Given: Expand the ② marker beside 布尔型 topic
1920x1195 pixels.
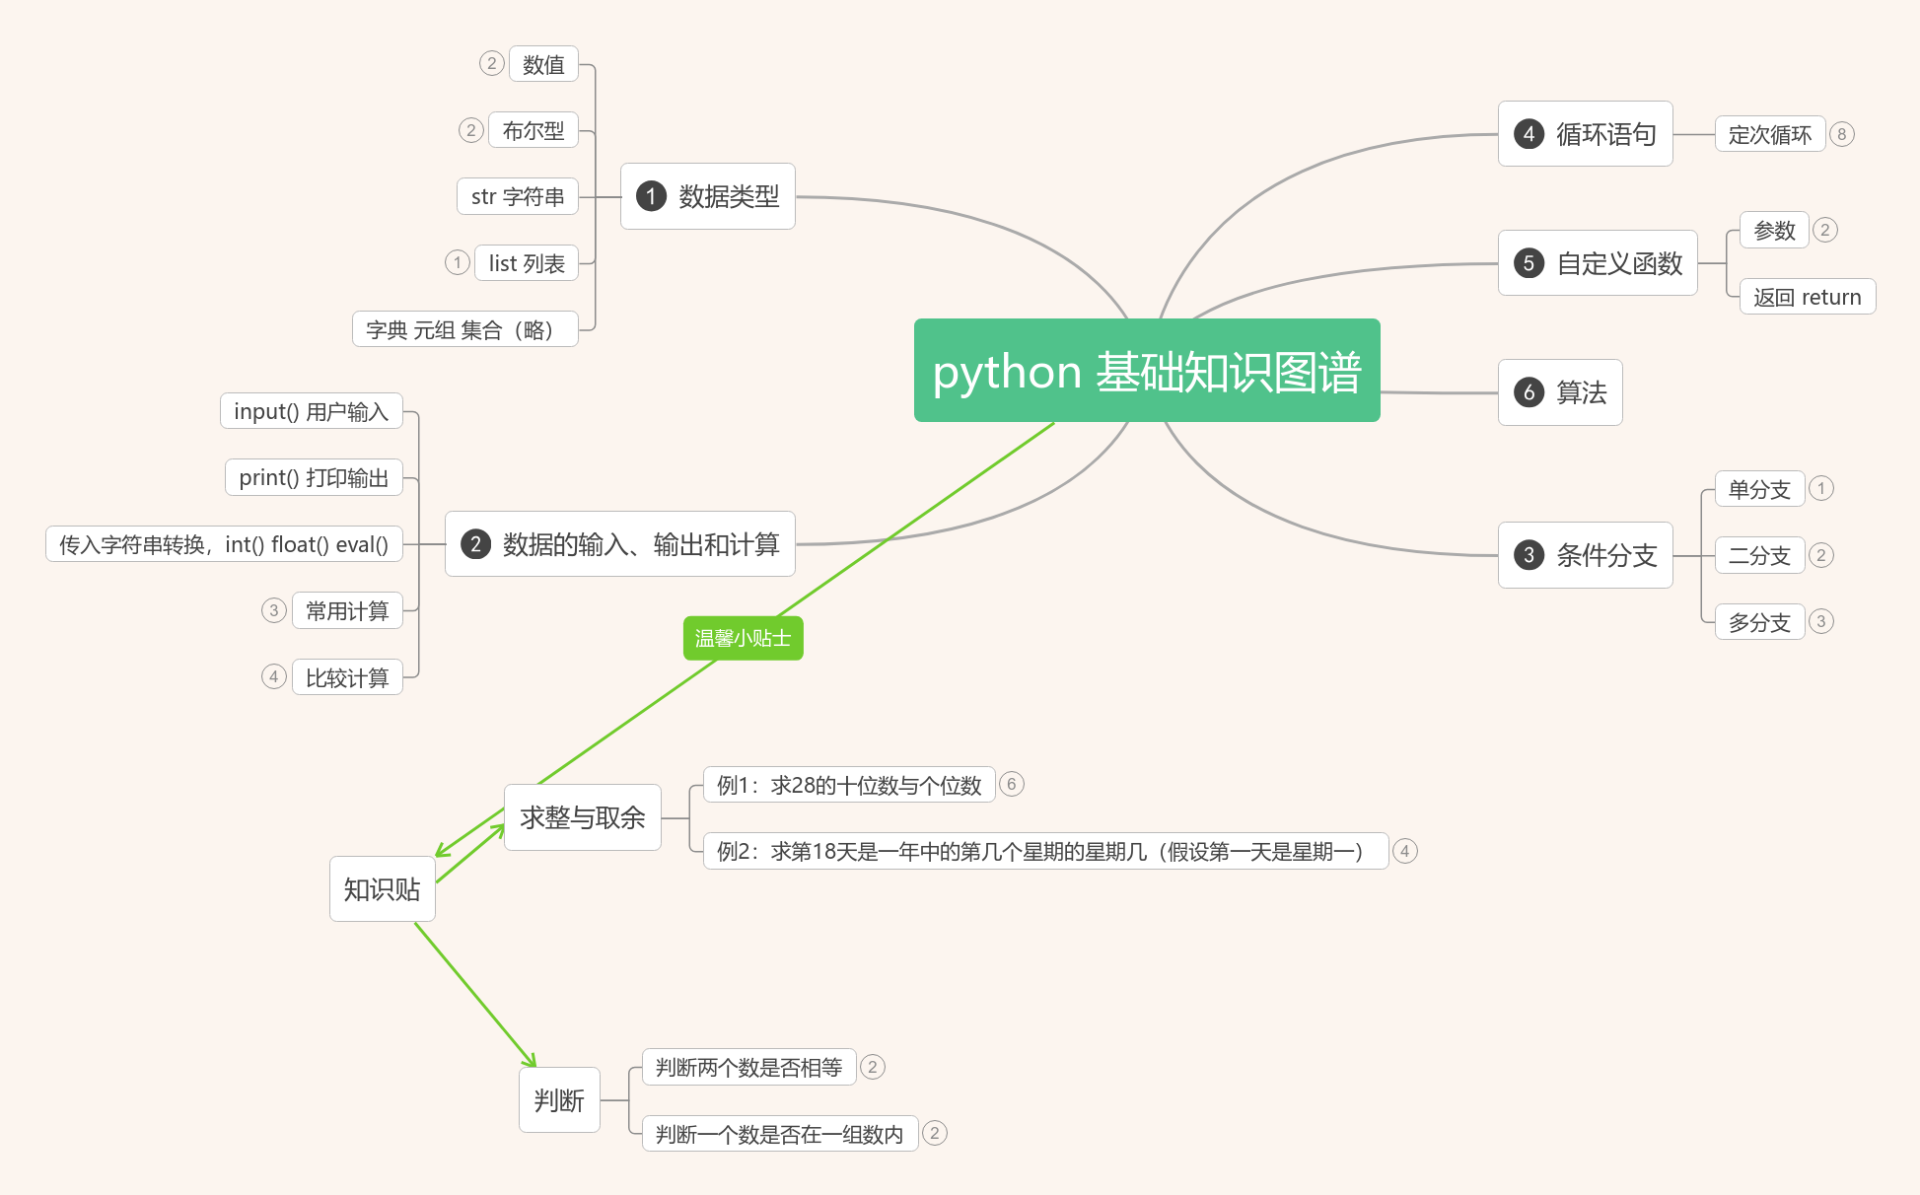Looking at the screenshot, I should click(x=471, y=129).
